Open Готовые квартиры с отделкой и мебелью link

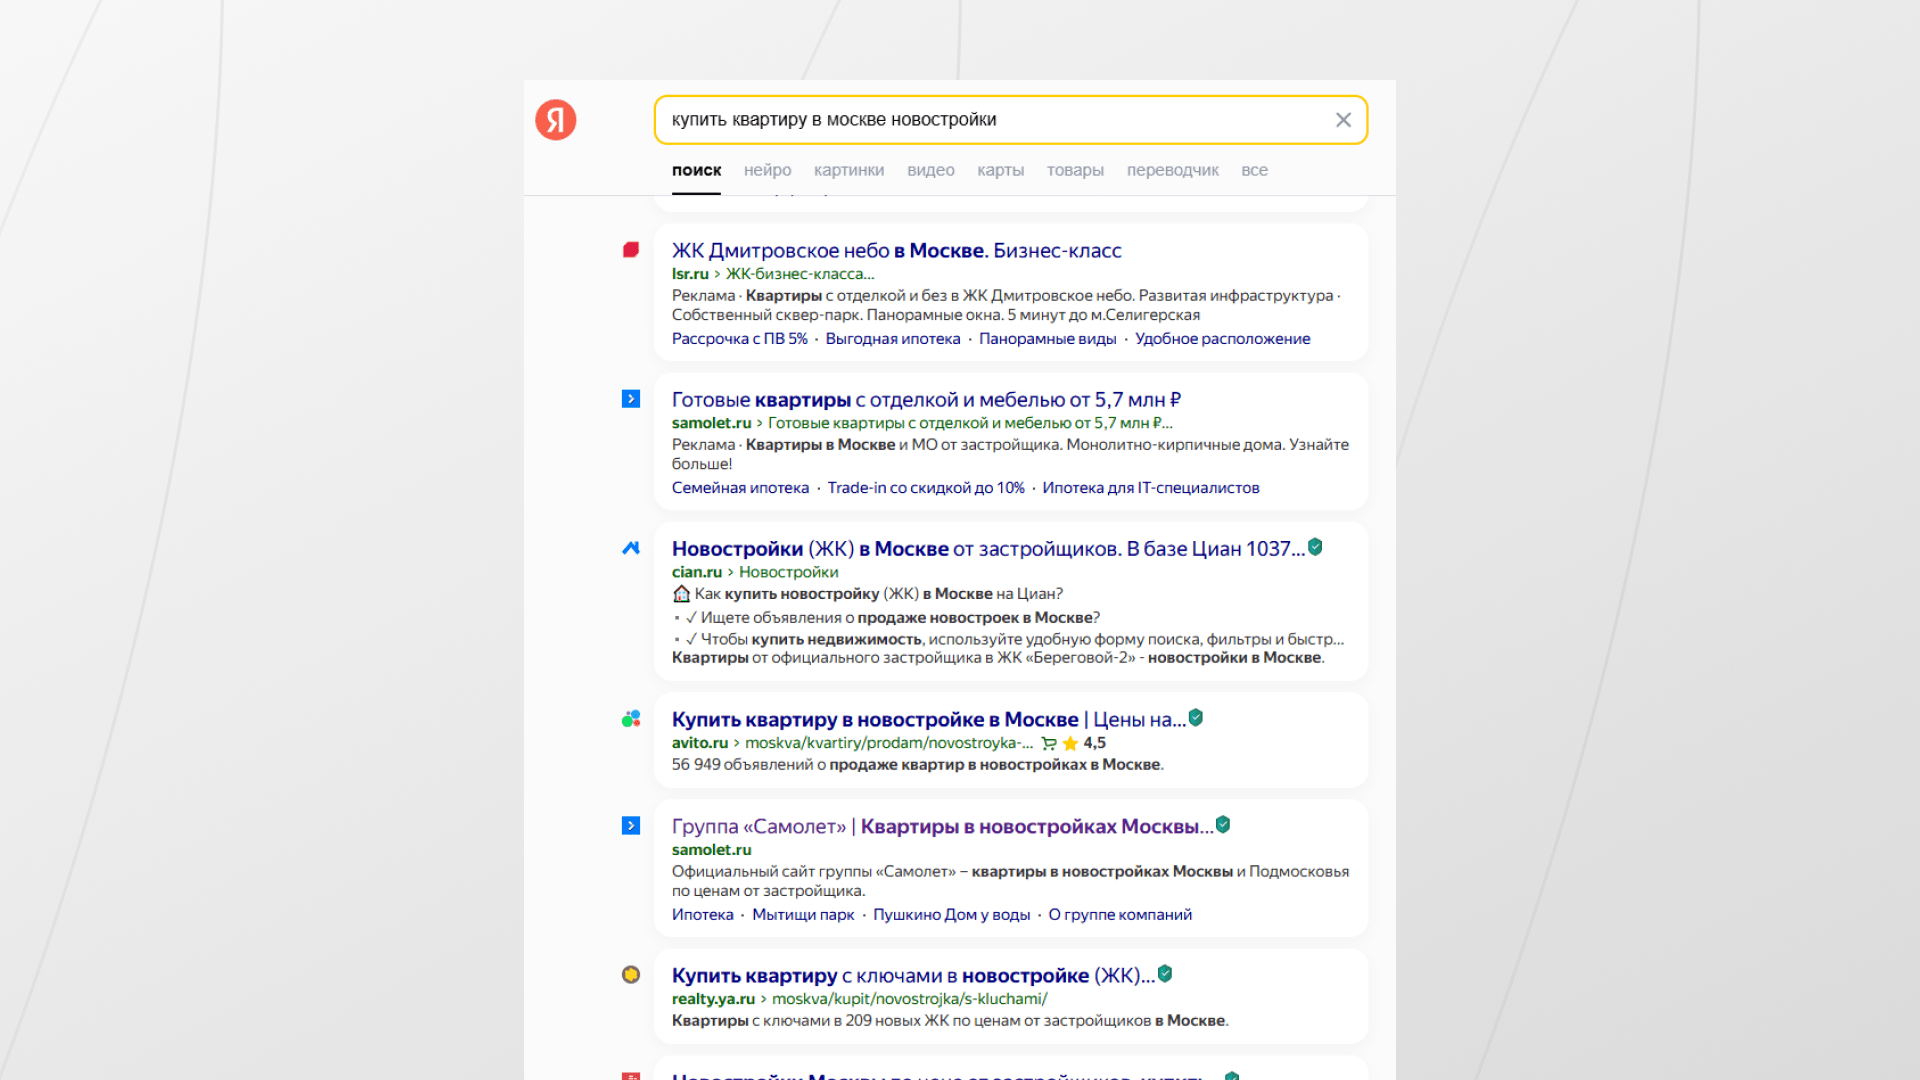tap(926, 400)
